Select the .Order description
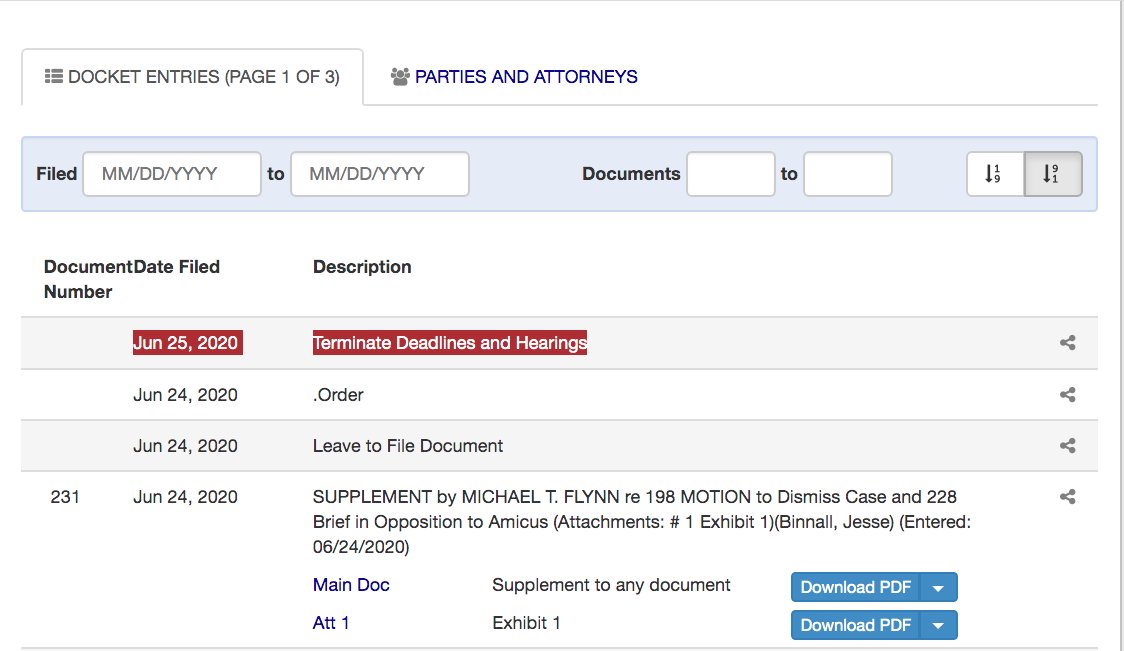 (x=338, y=395)
